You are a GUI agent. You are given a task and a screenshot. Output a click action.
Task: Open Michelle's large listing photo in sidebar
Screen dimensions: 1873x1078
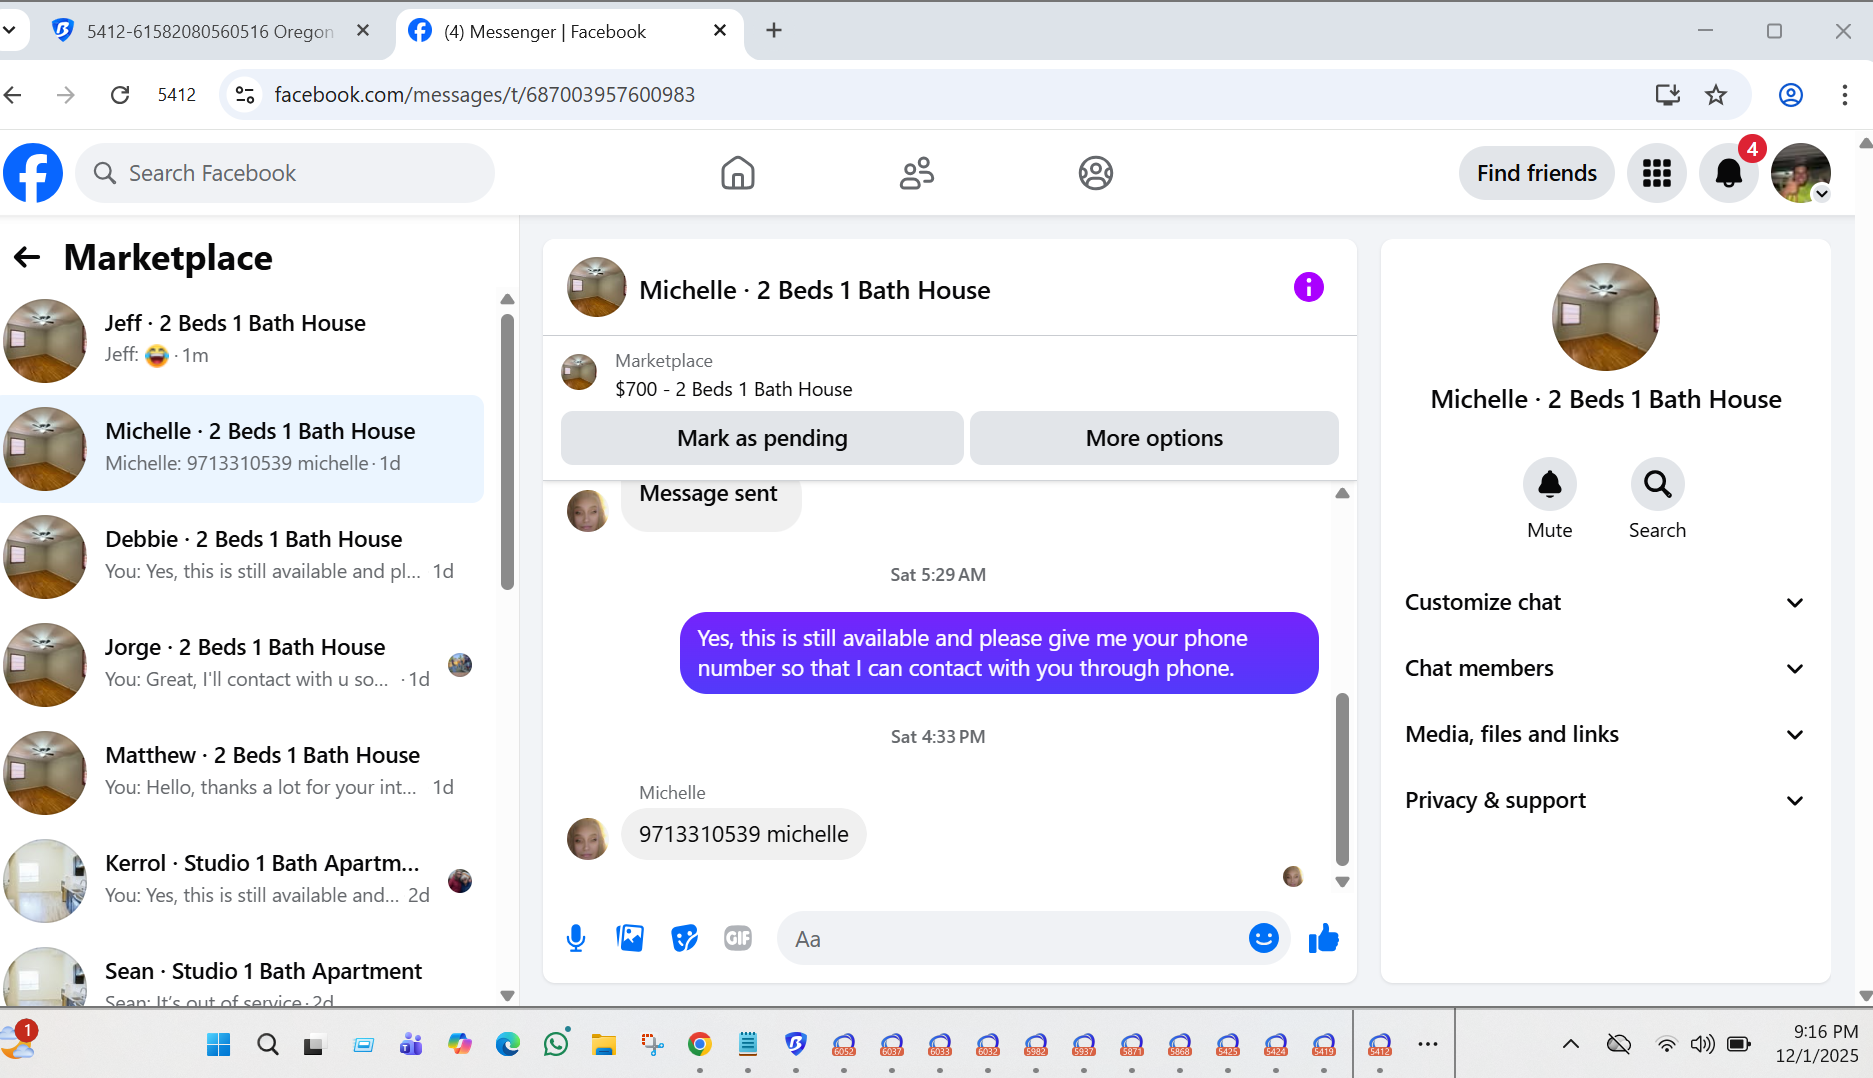(1606, 317)
